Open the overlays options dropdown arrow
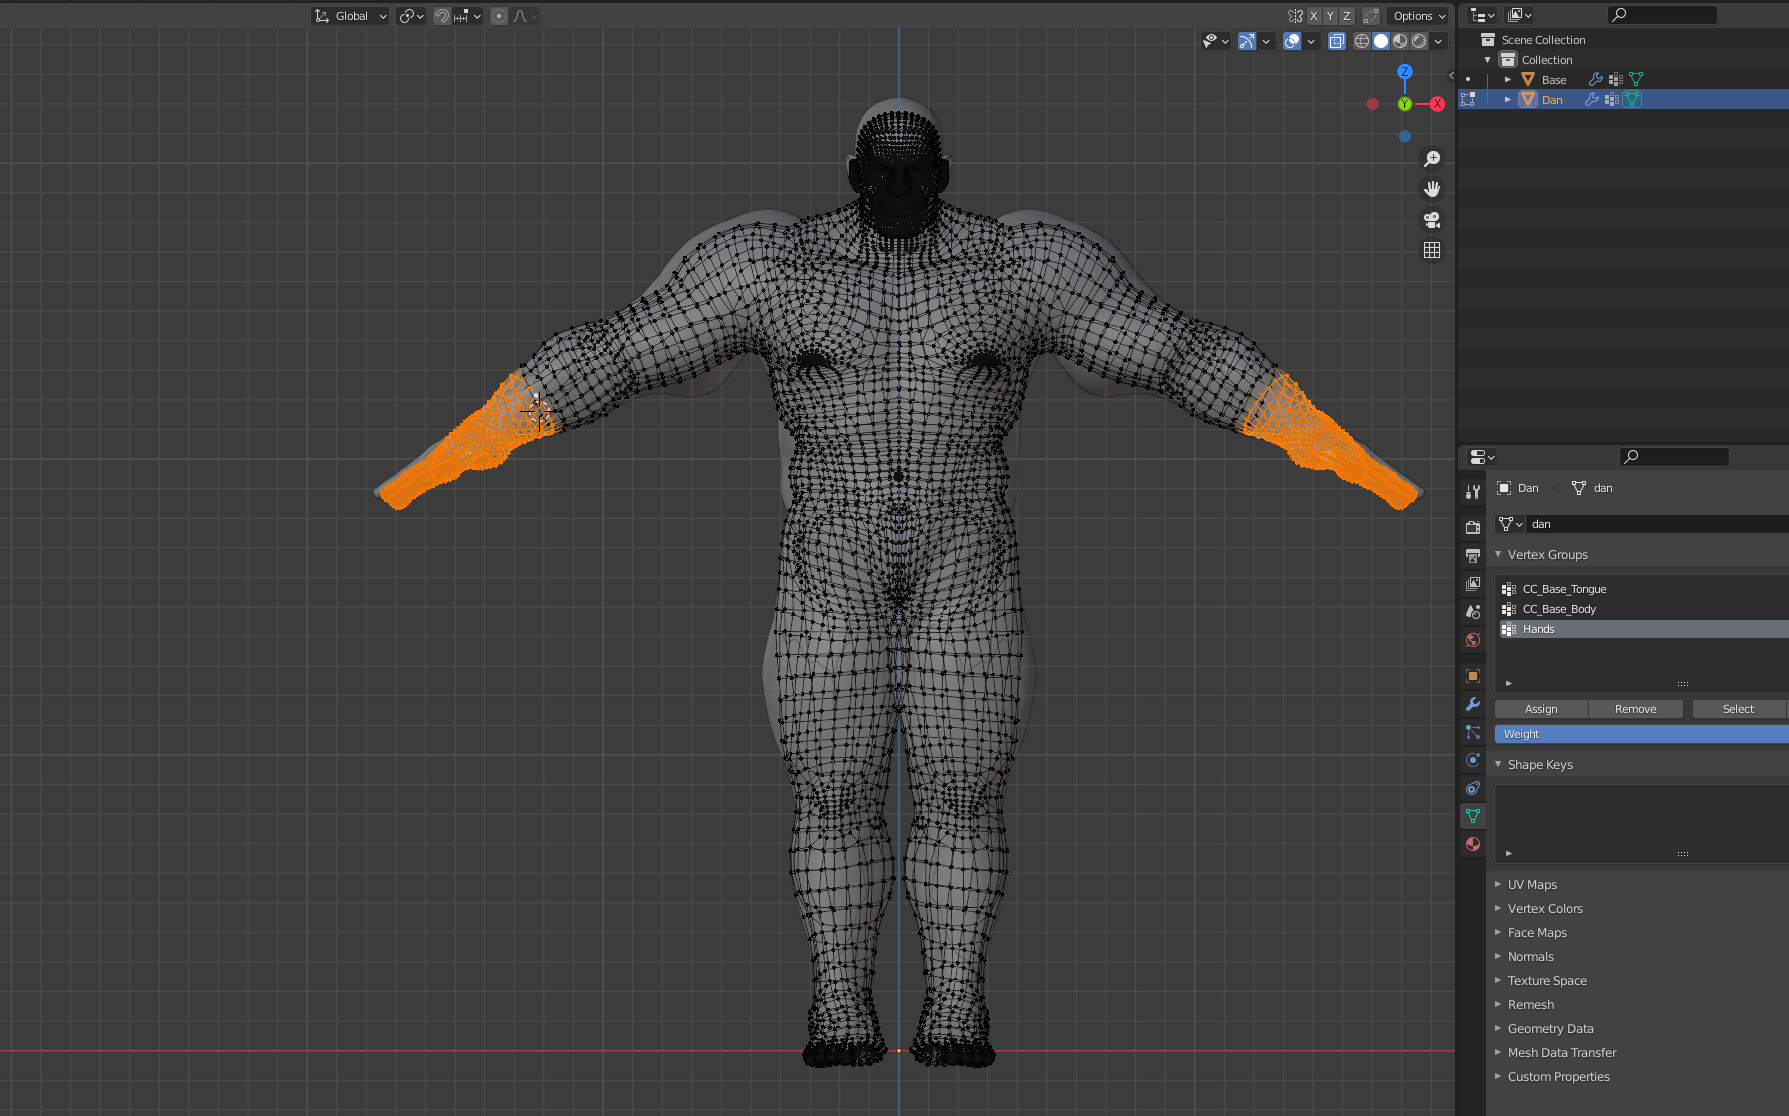Viewport: 1789px width, 1116px height. pos(1311,41)
